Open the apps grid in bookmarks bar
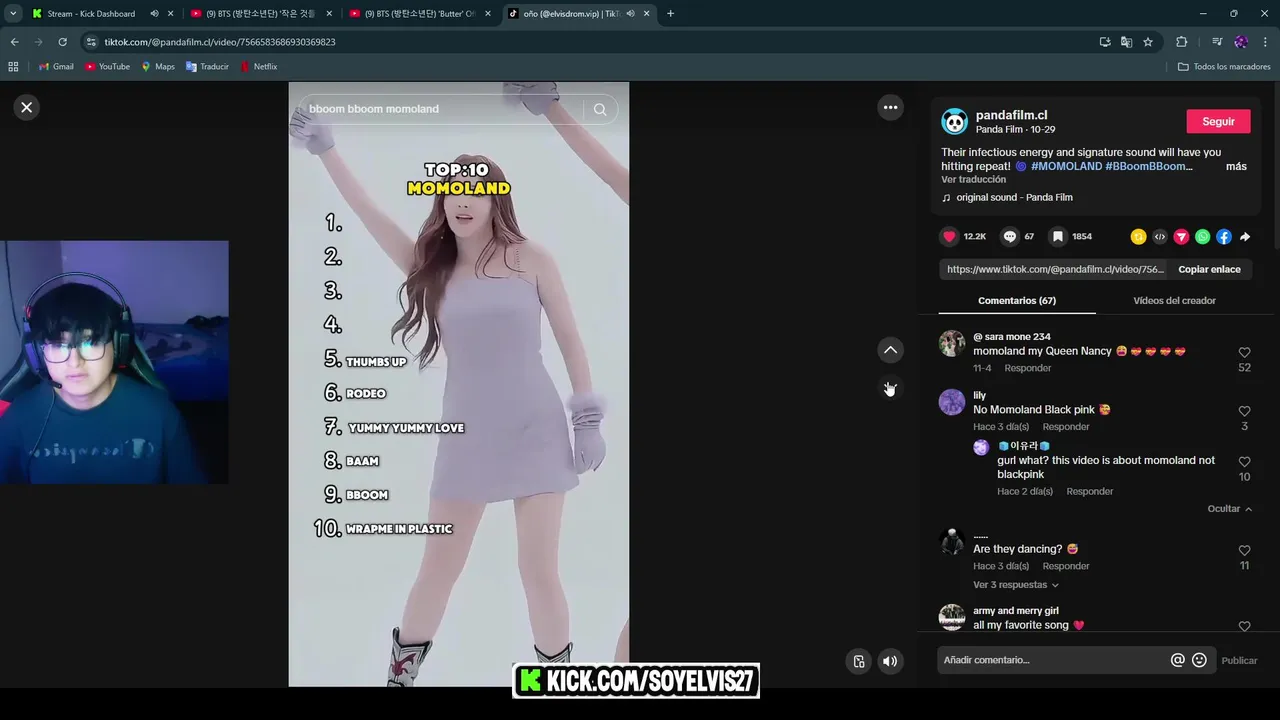 (13, 66)
